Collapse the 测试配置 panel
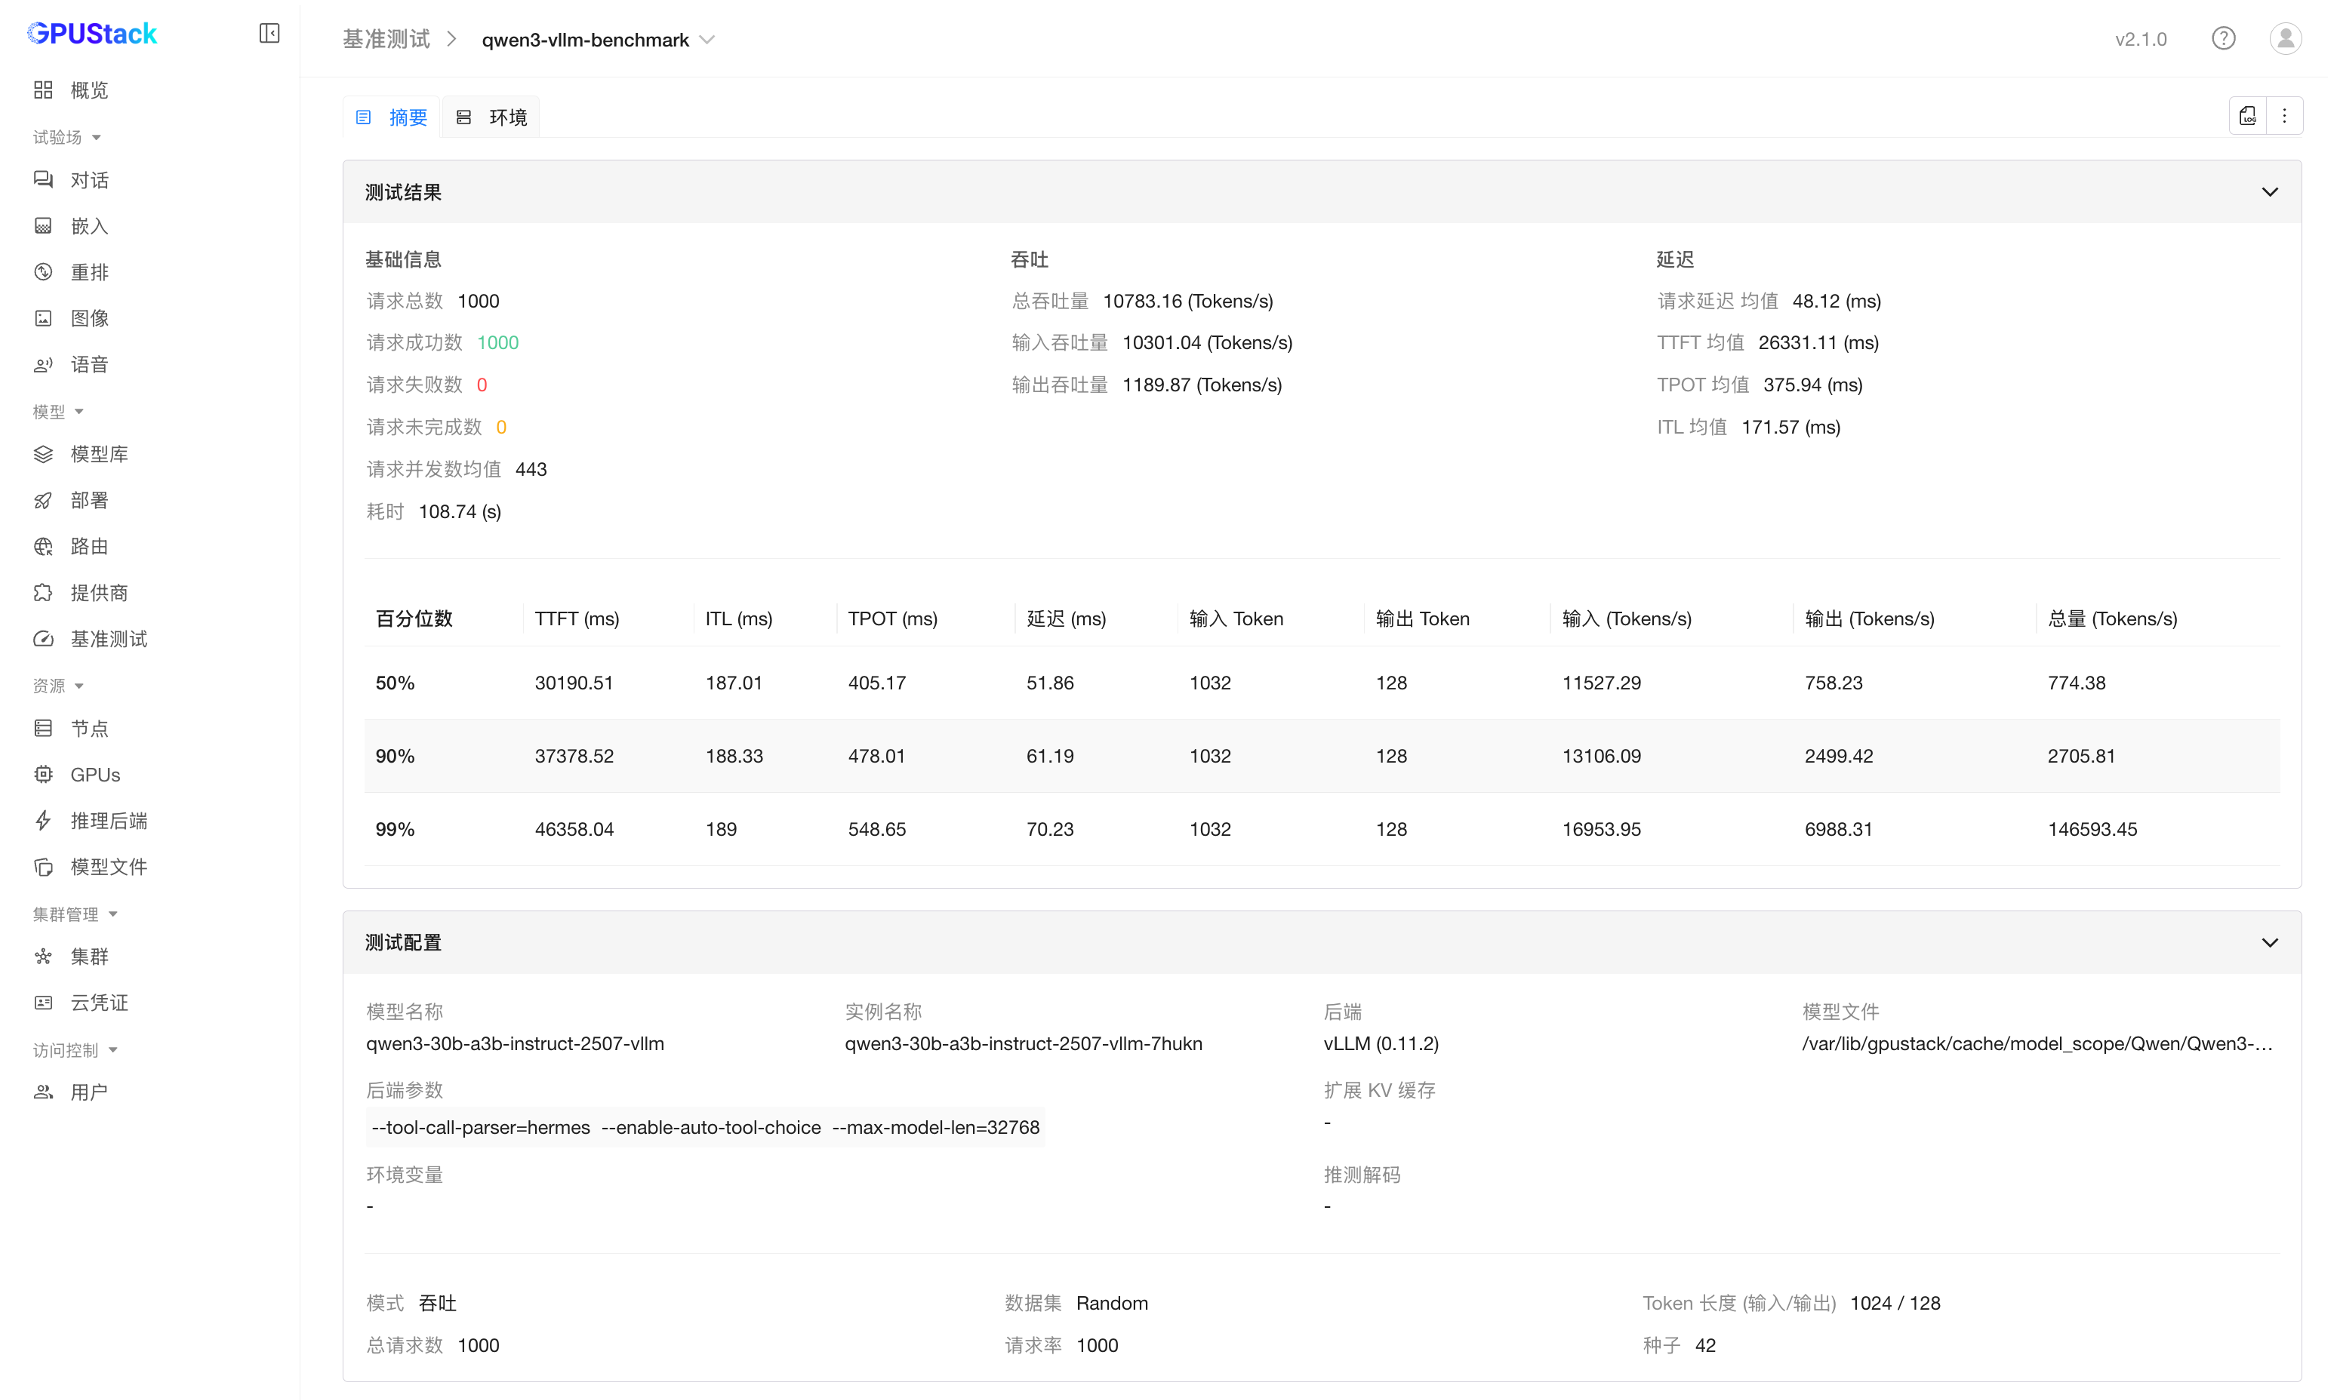 click(x=2269, y=943)
